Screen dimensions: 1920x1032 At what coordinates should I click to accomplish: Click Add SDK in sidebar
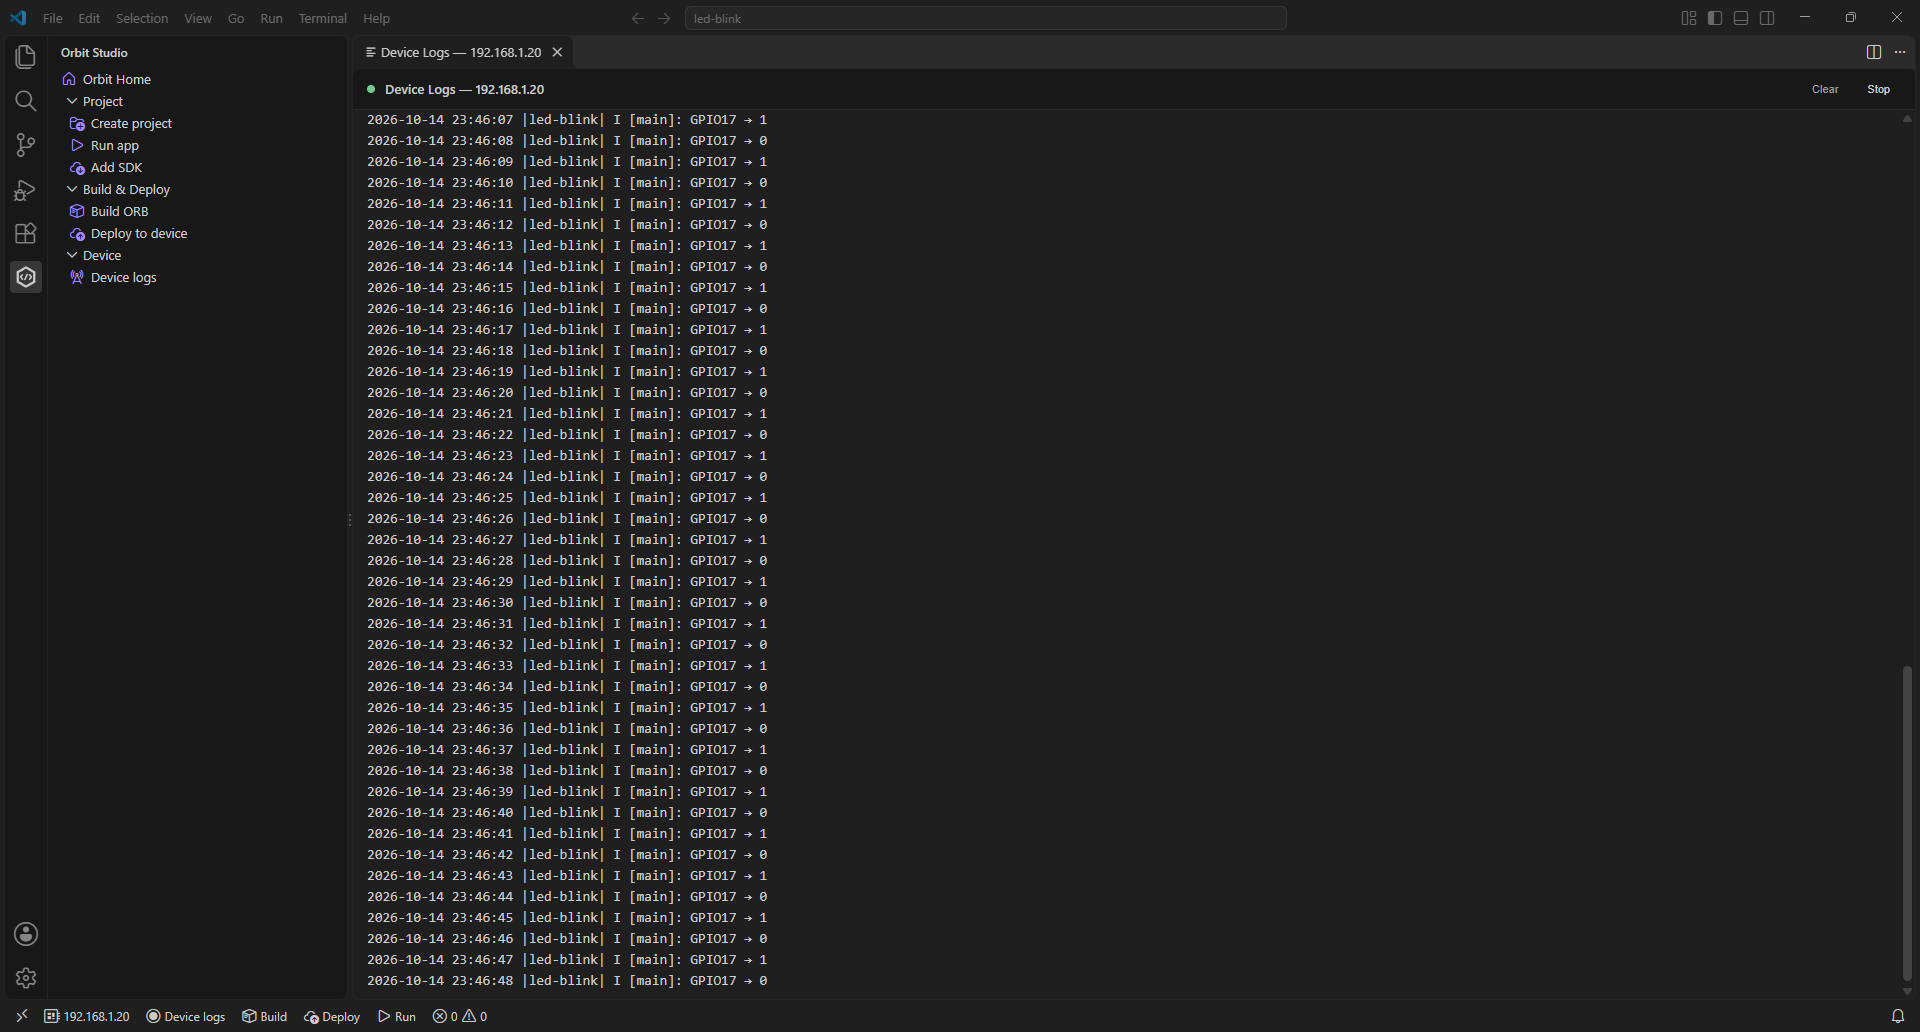[x=106, y=167]
